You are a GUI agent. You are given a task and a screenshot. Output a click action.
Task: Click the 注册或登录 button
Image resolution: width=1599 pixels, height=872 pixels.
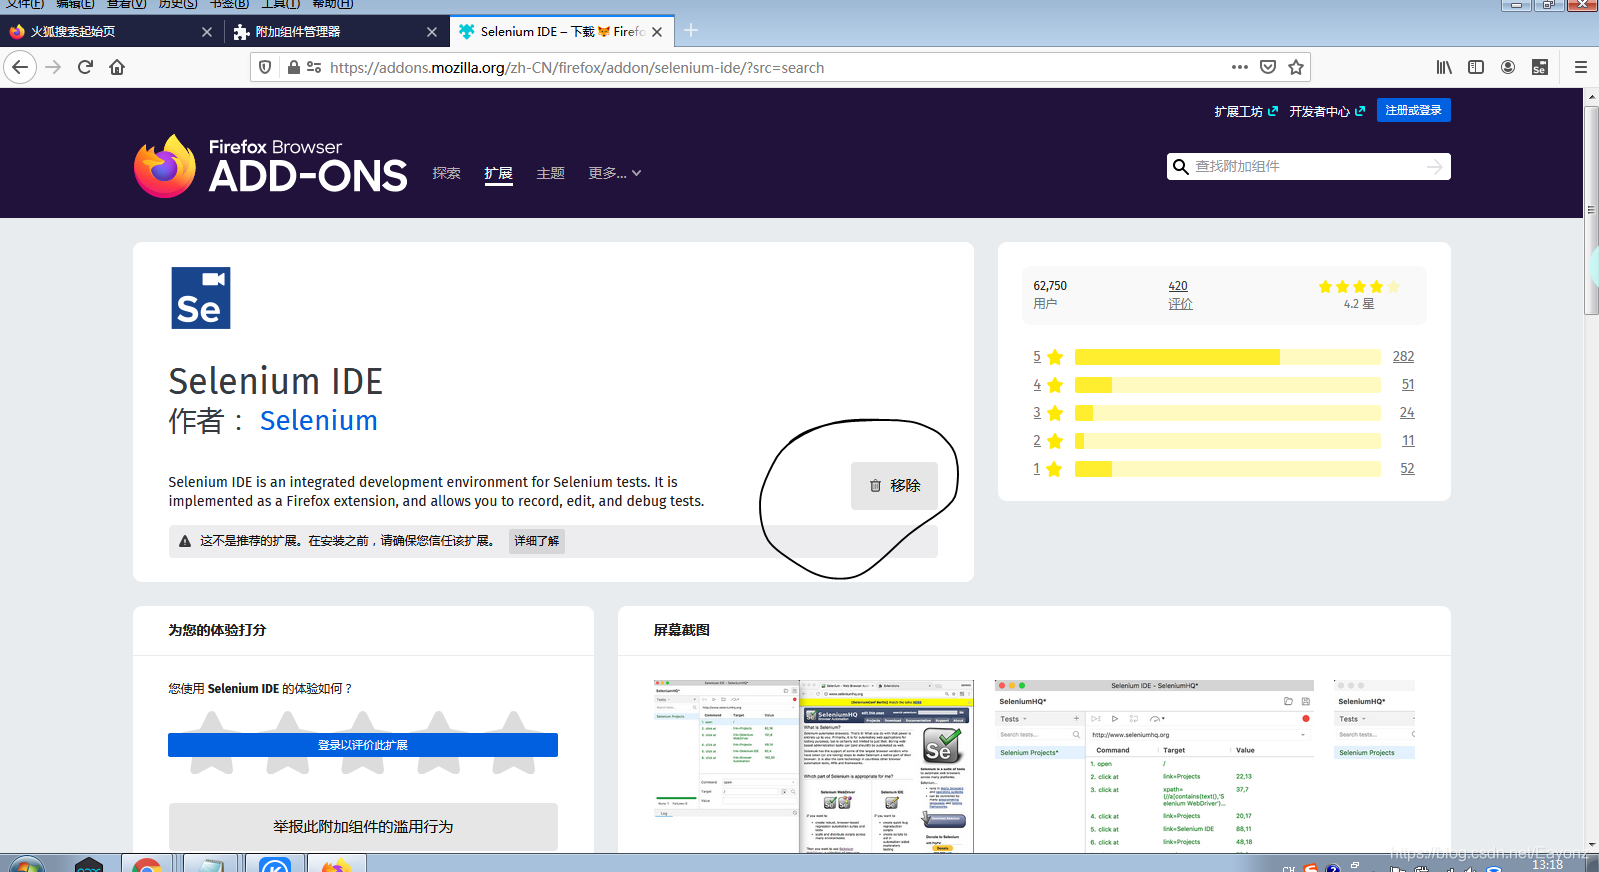pos(1413,110)
